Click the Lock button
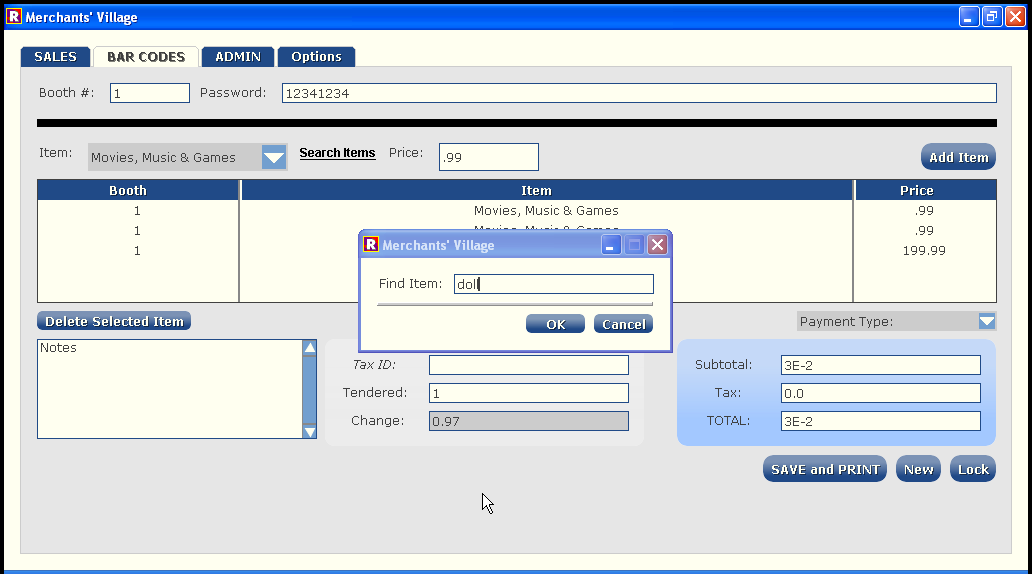This screenshot has height=574, width=1032. pos(973,469)
